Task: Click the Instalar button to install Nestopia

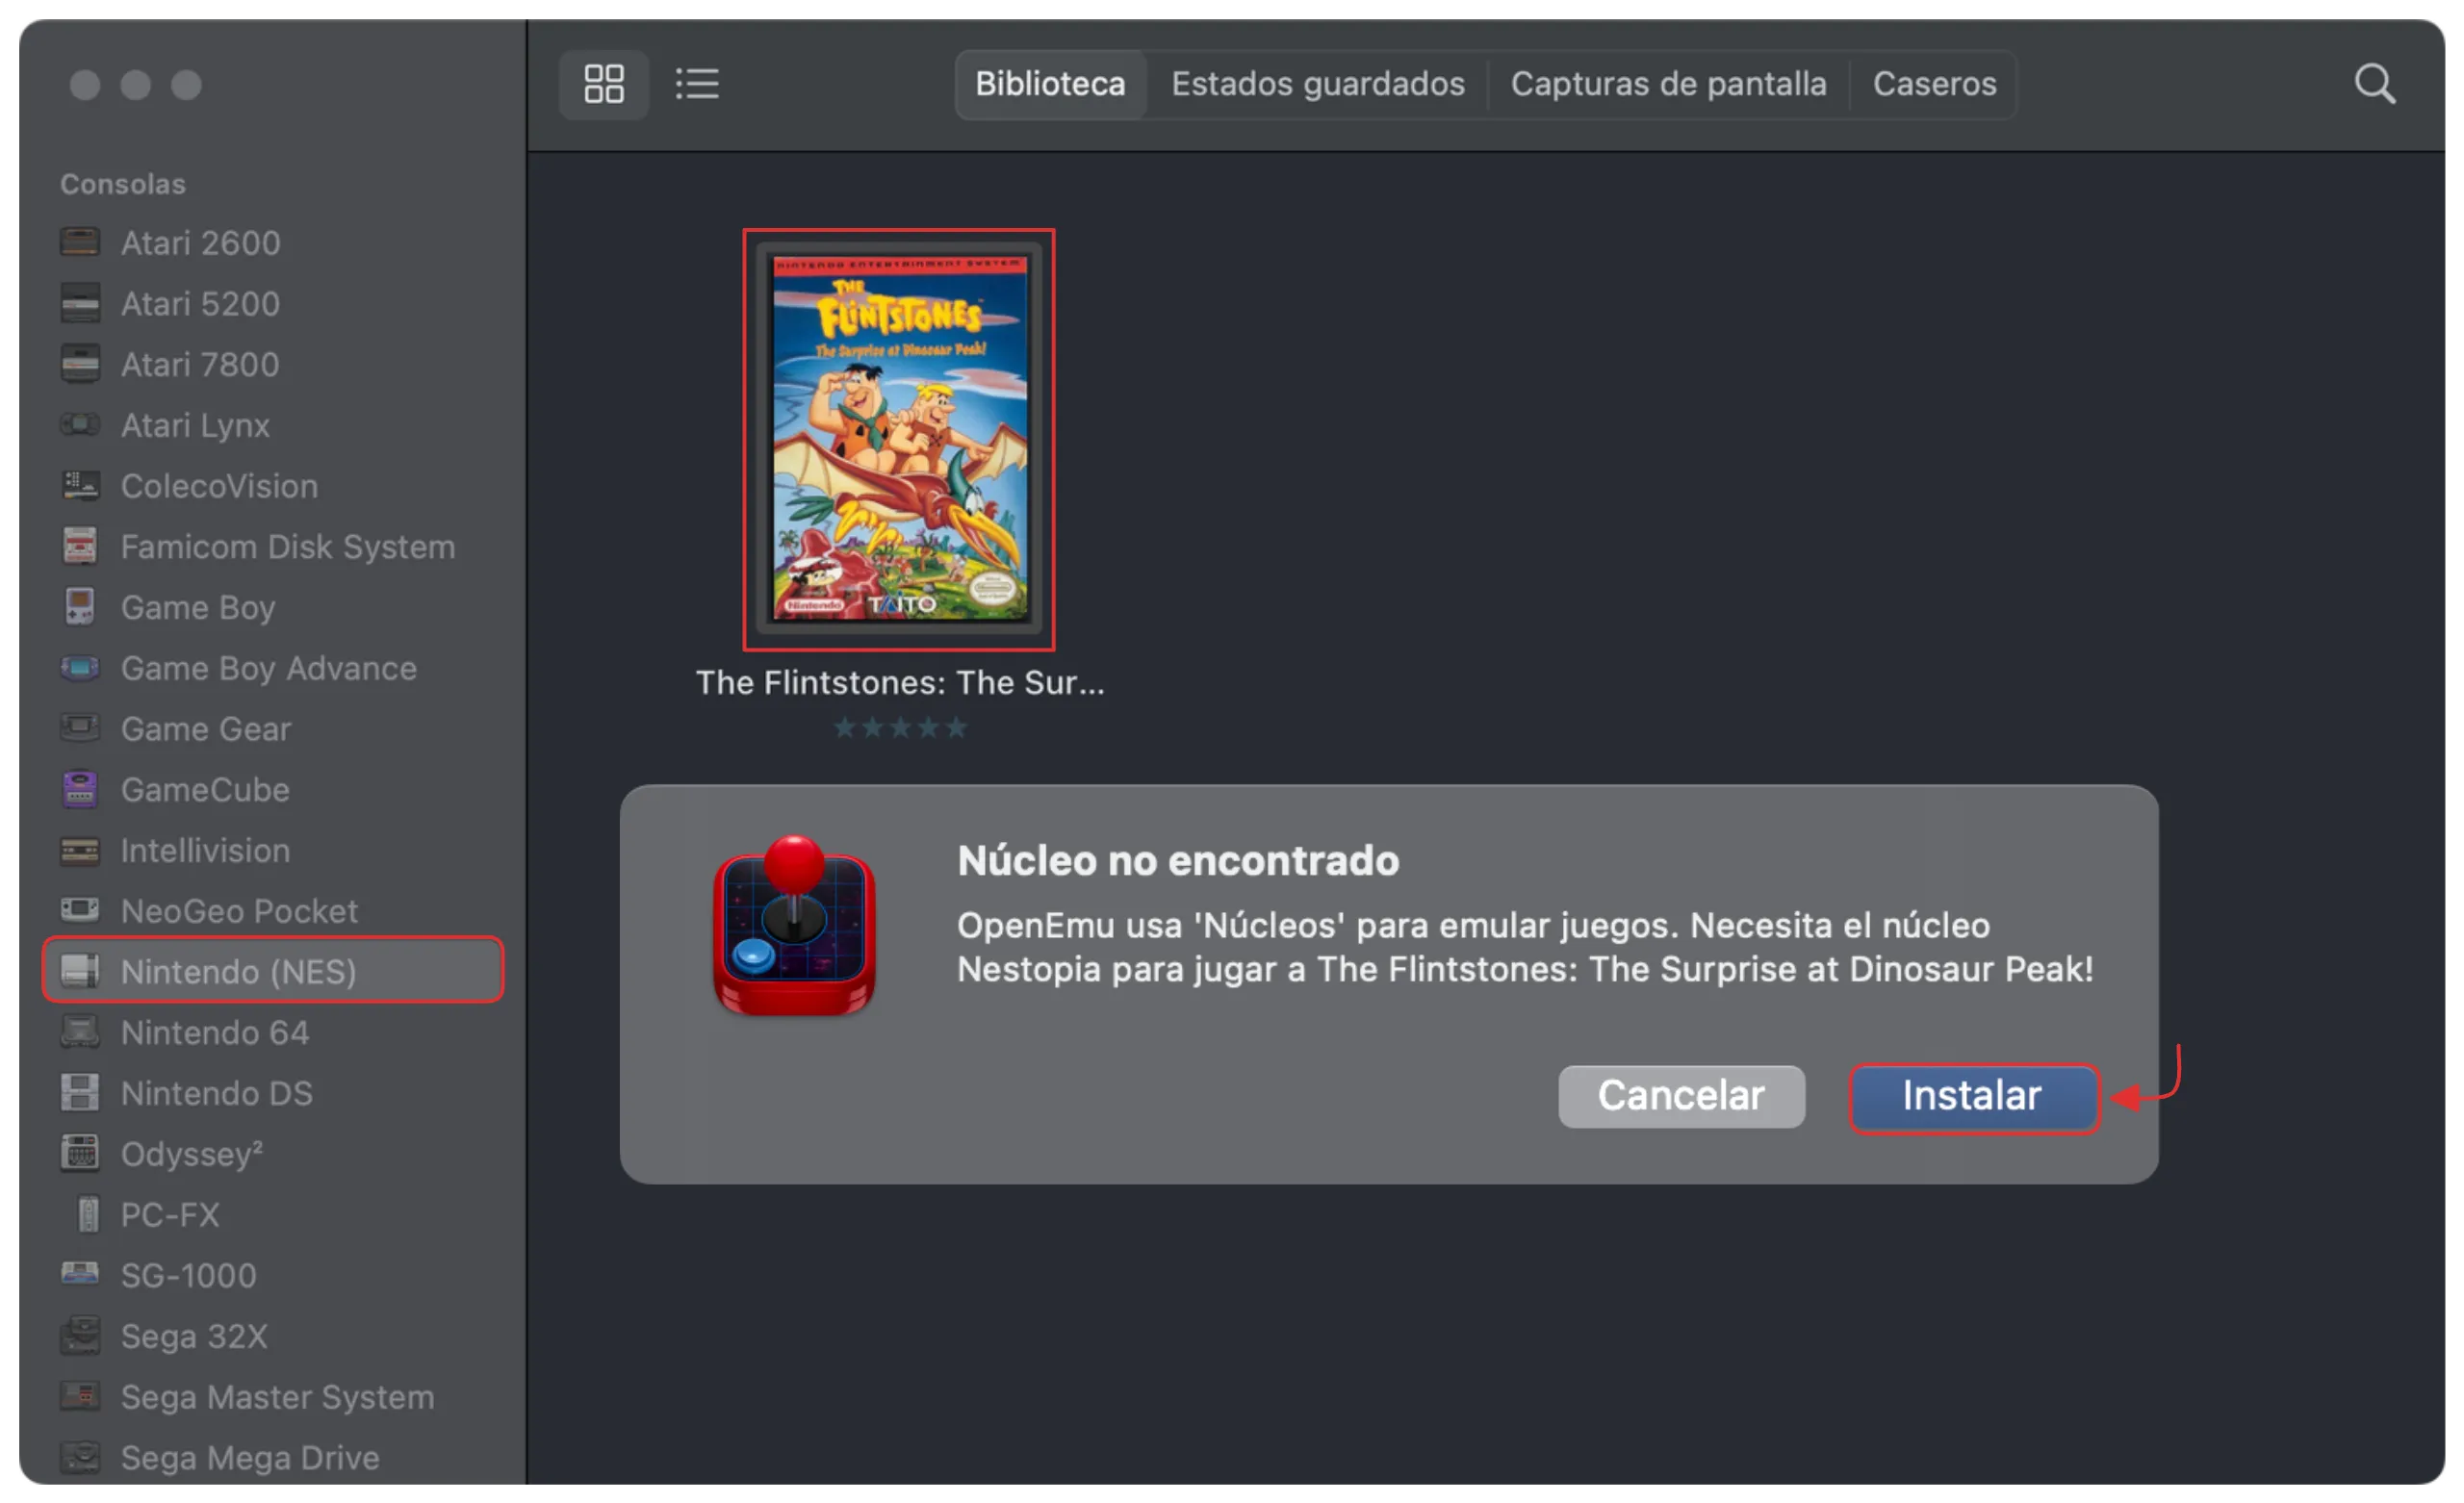Action: coord(1973,1096)
